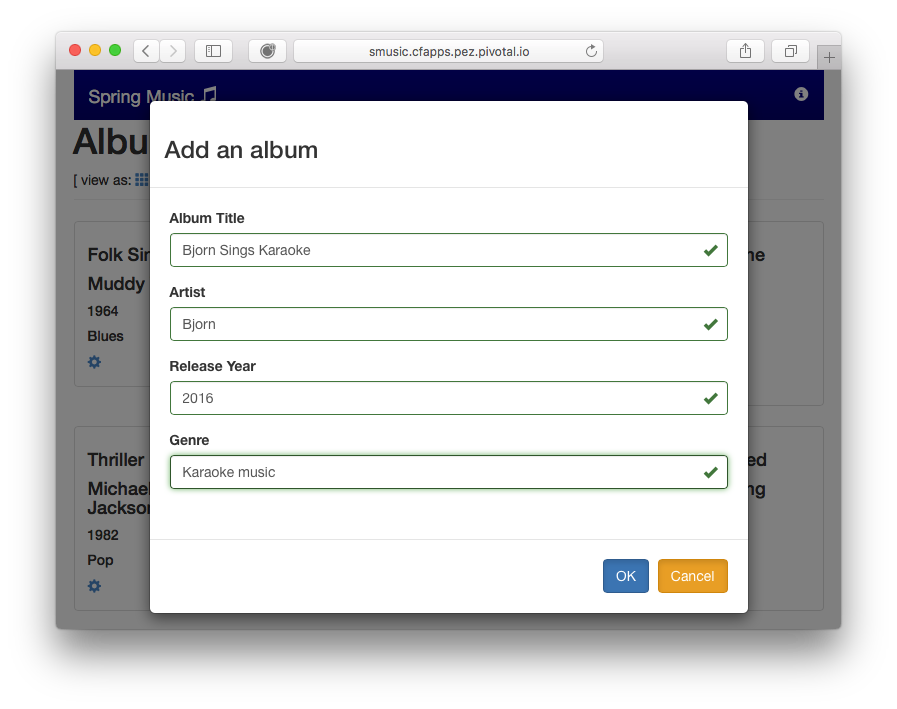Click the 'Thriller' album title
897x709 pixels.
tap(116, 460)
